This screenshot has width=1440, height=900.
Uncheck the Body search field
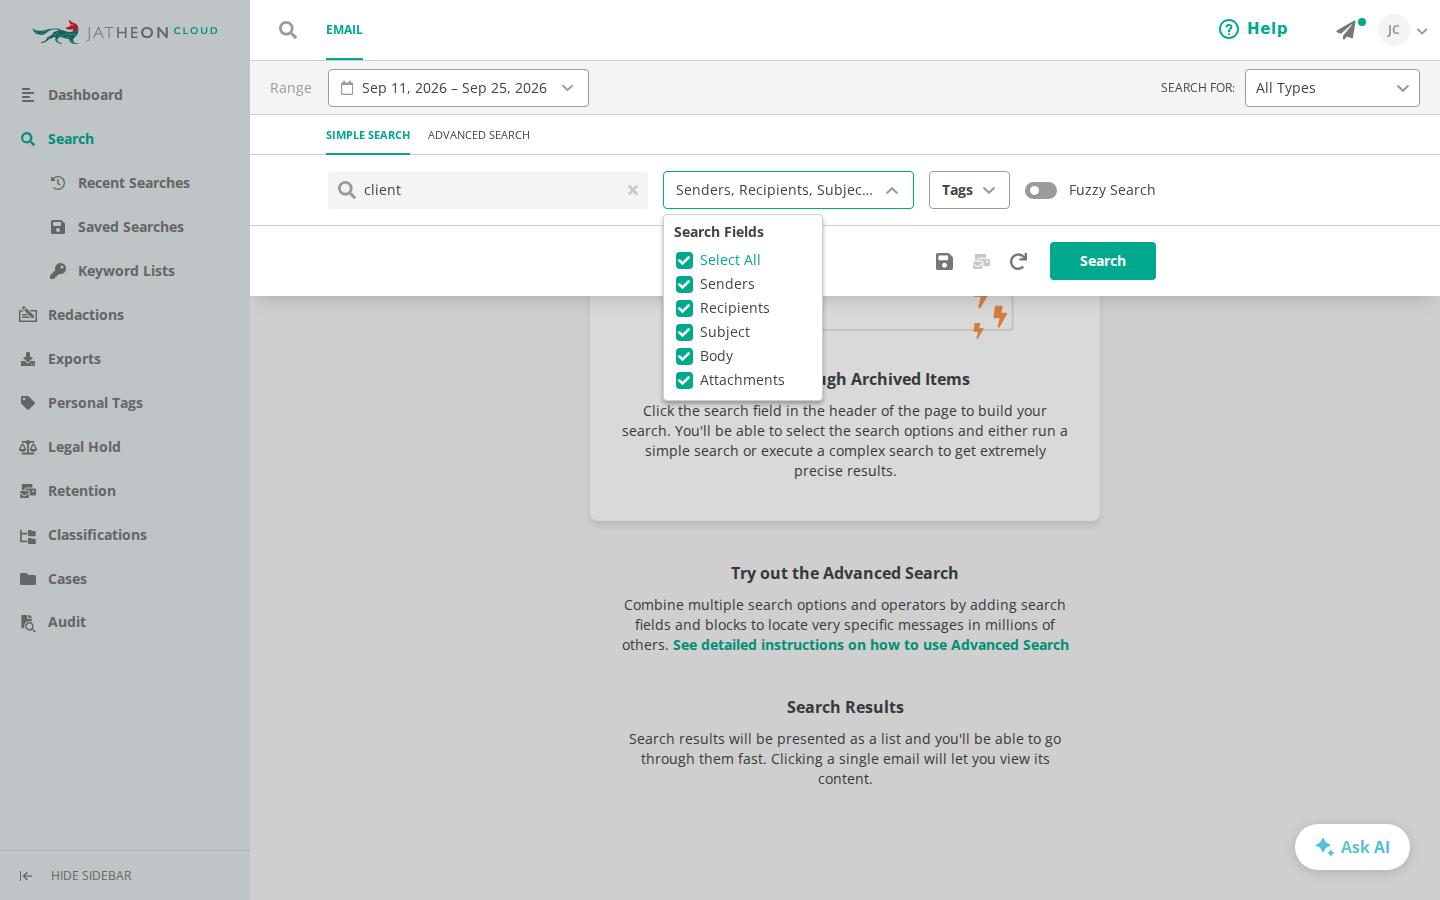[x=684, y=356]
